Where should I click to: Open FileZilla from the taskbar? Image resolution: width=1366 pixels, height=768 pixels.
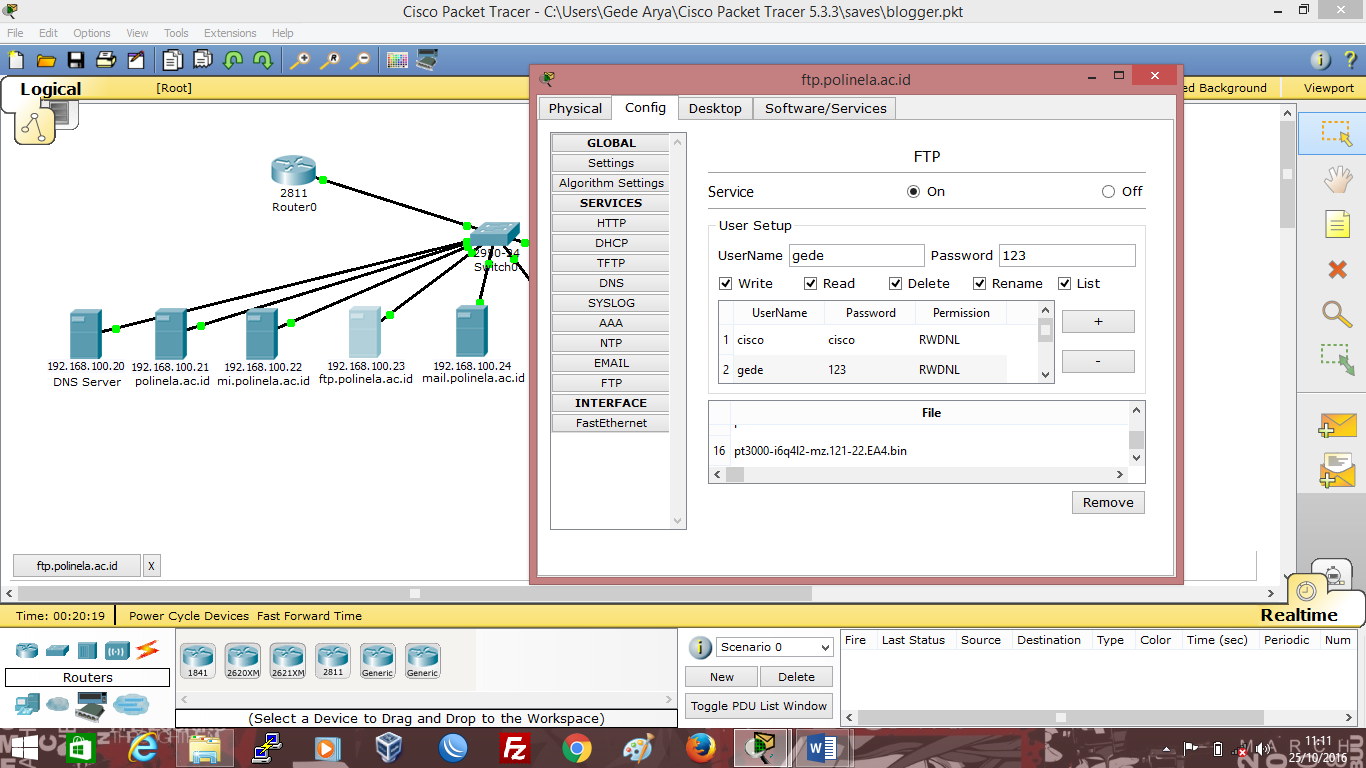[515, 748]
